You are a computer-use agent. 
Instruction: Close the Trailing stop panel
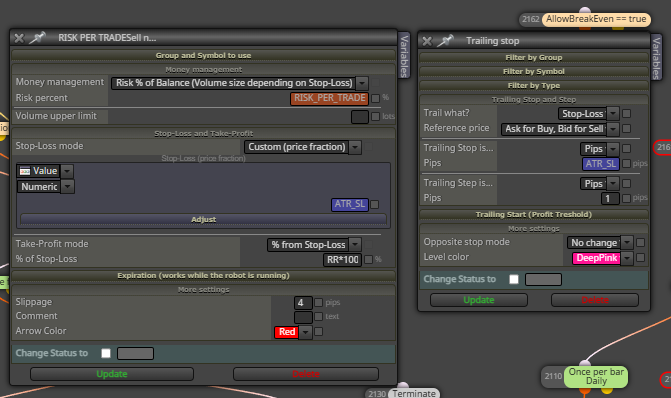(x=427, y=41)
